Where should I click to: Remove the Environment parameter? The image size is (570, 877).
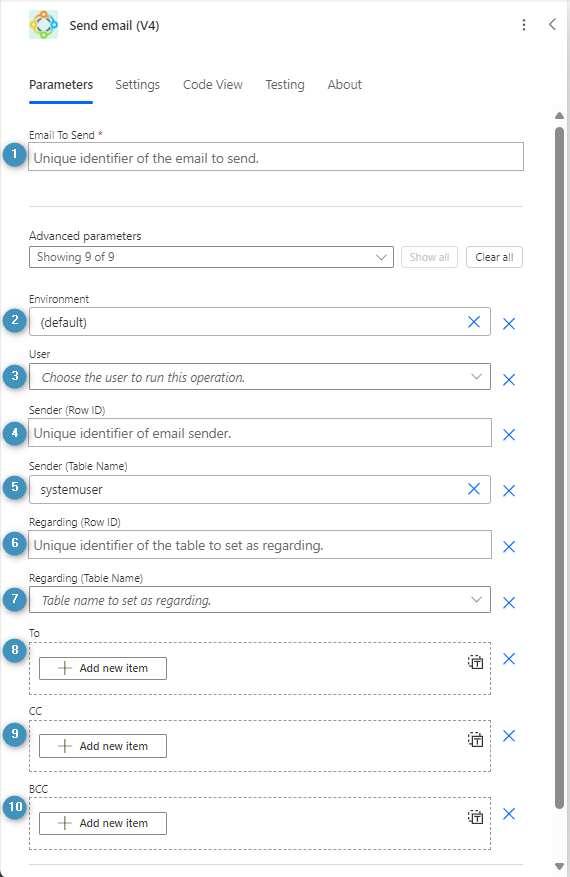(x=509, y=323)
